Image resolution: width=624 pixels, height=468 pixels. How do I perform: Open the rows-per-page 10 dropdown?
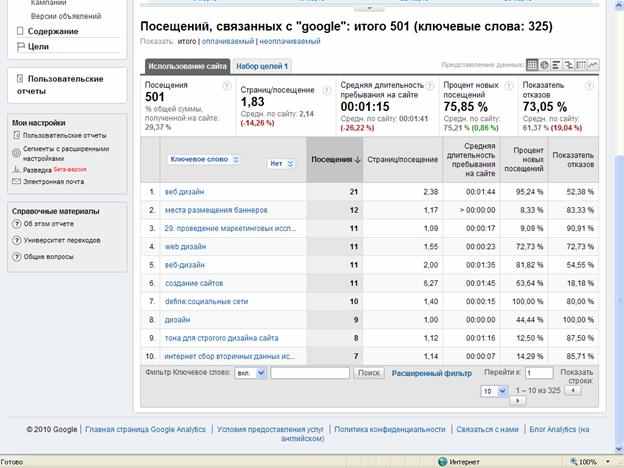[x=494, y=391]
